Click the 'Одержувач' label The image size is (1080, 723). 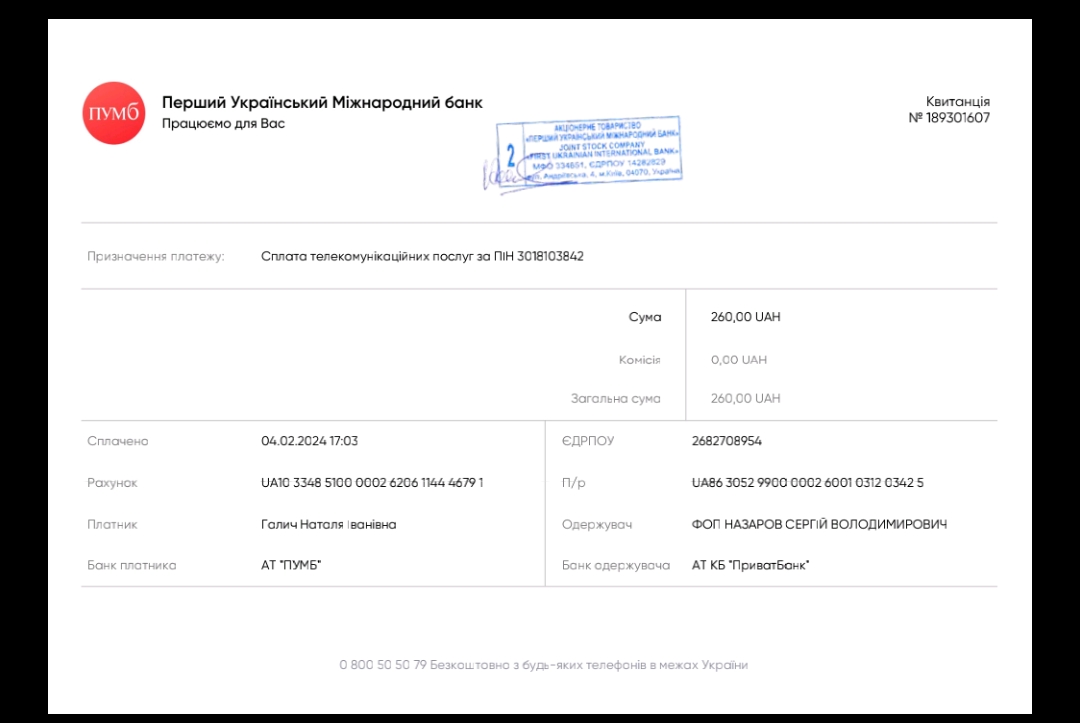click(596, 525)
